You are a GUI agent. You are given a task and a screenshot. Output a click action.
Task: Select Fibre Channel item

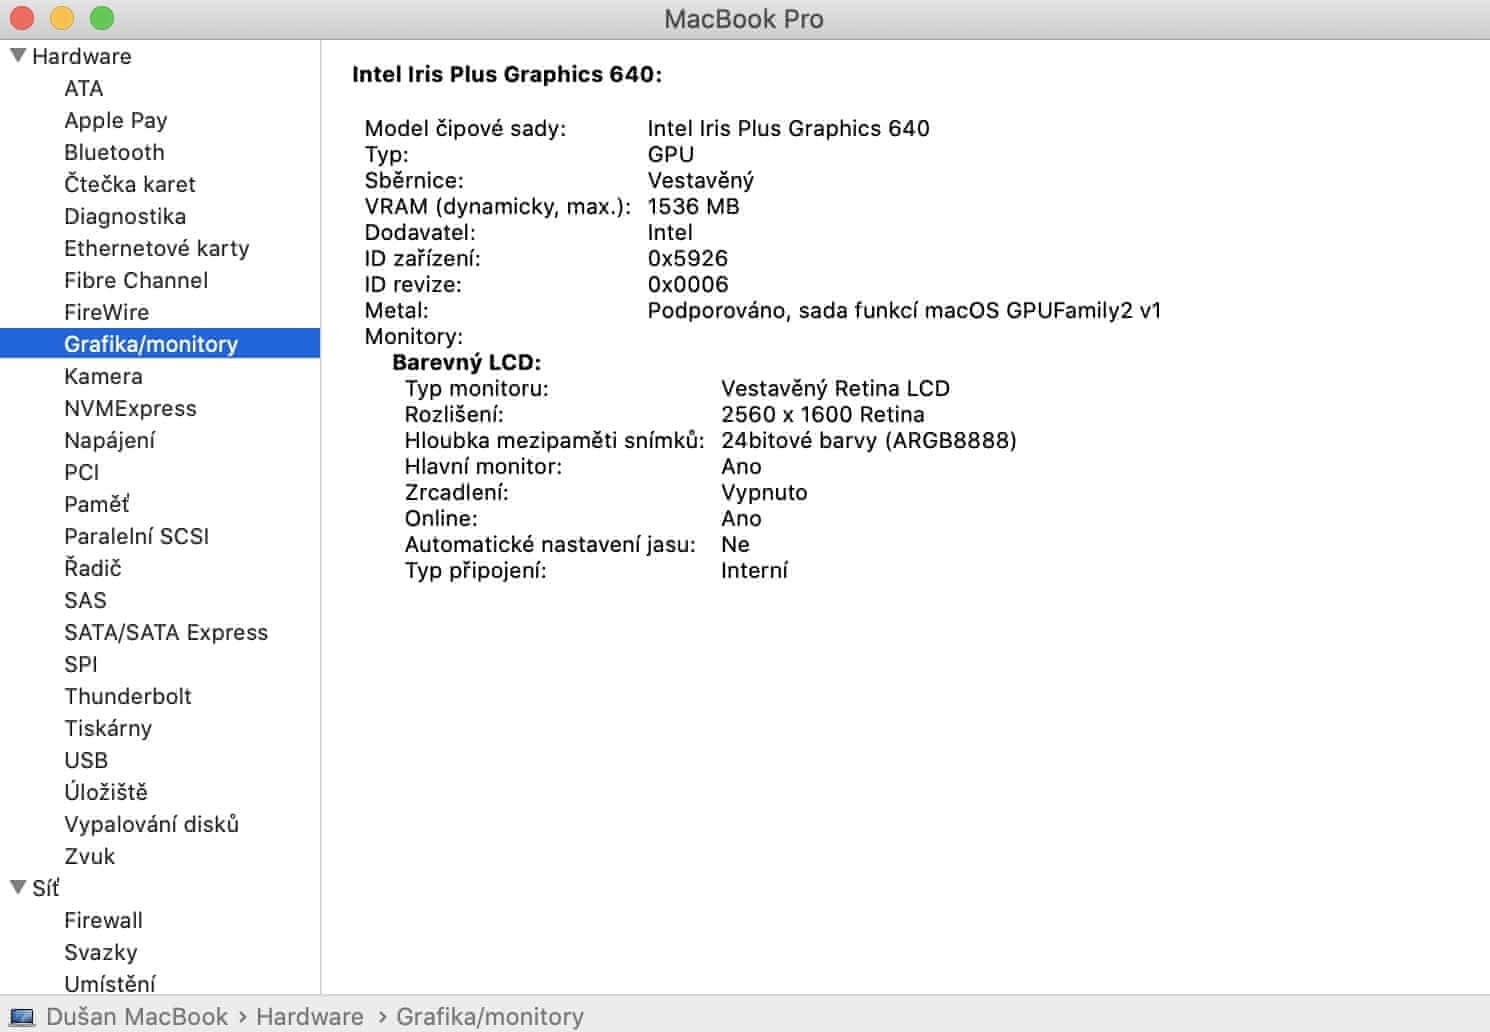[136, 280]
